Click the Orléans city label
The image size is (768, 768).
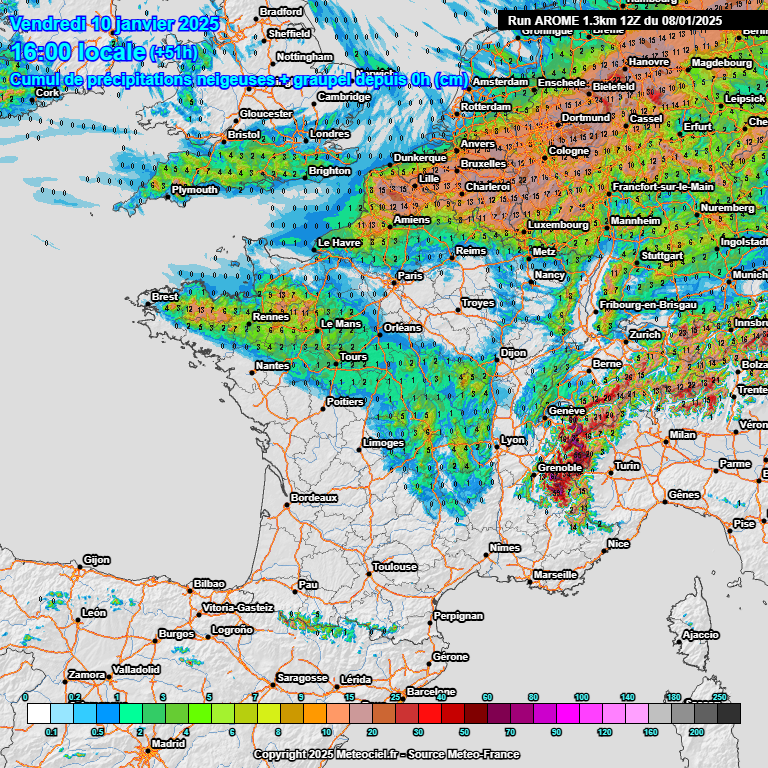(402, 328)
